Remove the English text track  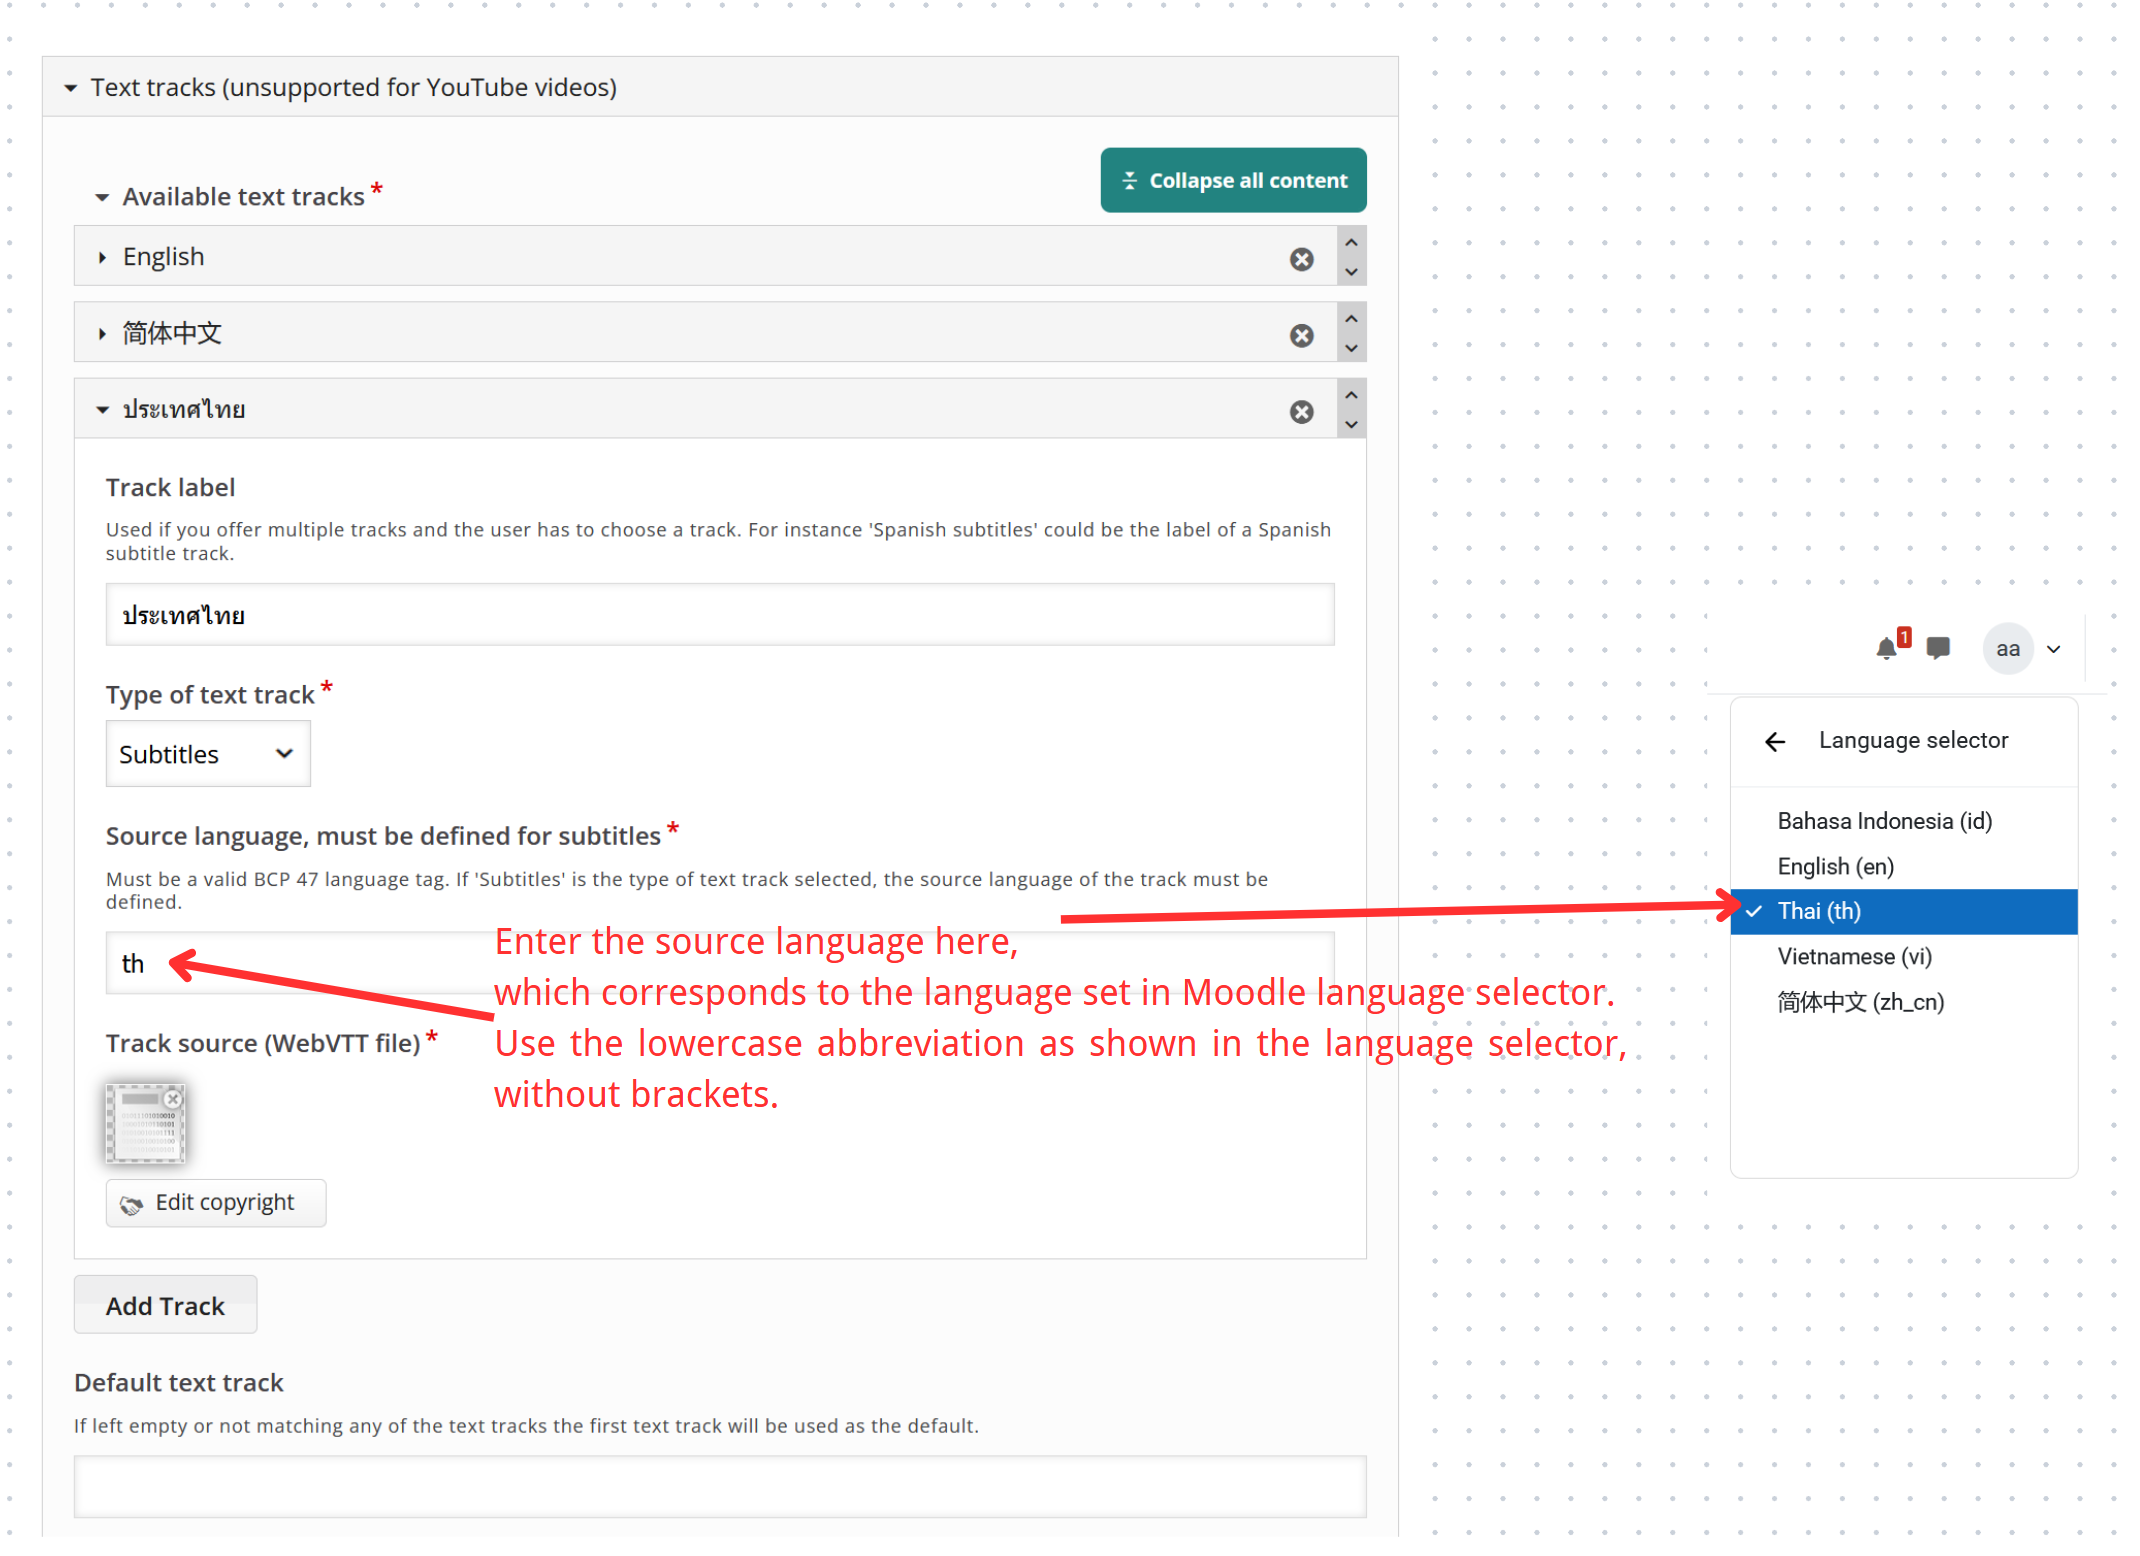click(x=1301, y=260)
